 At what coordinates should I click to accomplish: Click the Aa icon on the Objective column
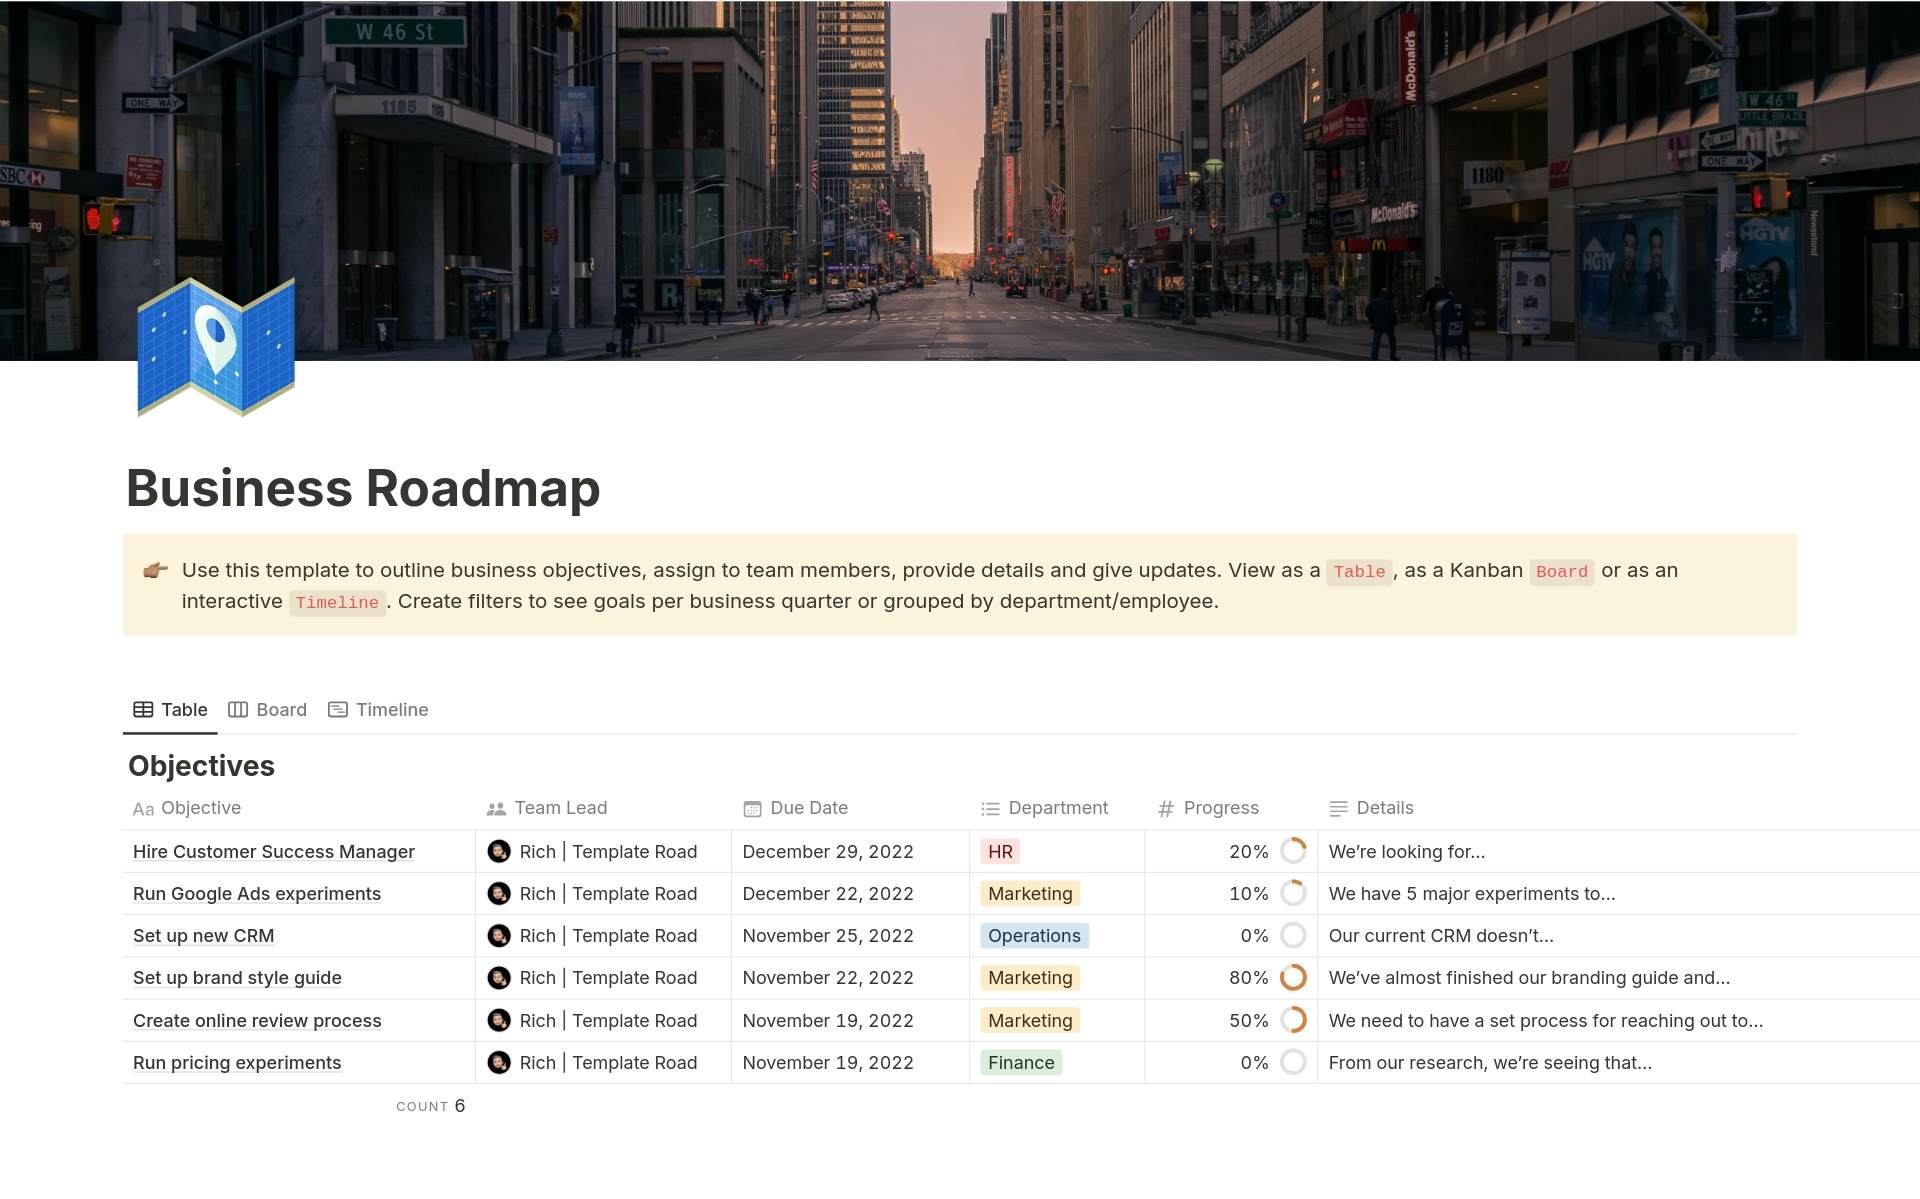point(143,808)
